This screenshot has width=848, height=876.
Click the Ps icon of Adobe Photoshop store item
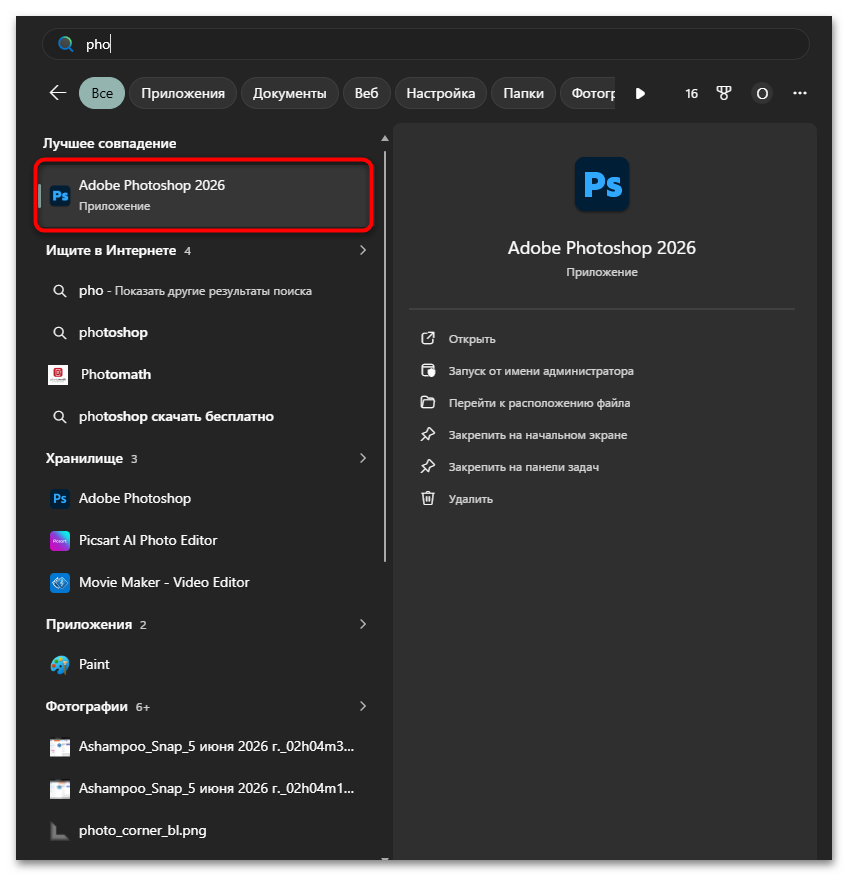[x=60, y=498]
